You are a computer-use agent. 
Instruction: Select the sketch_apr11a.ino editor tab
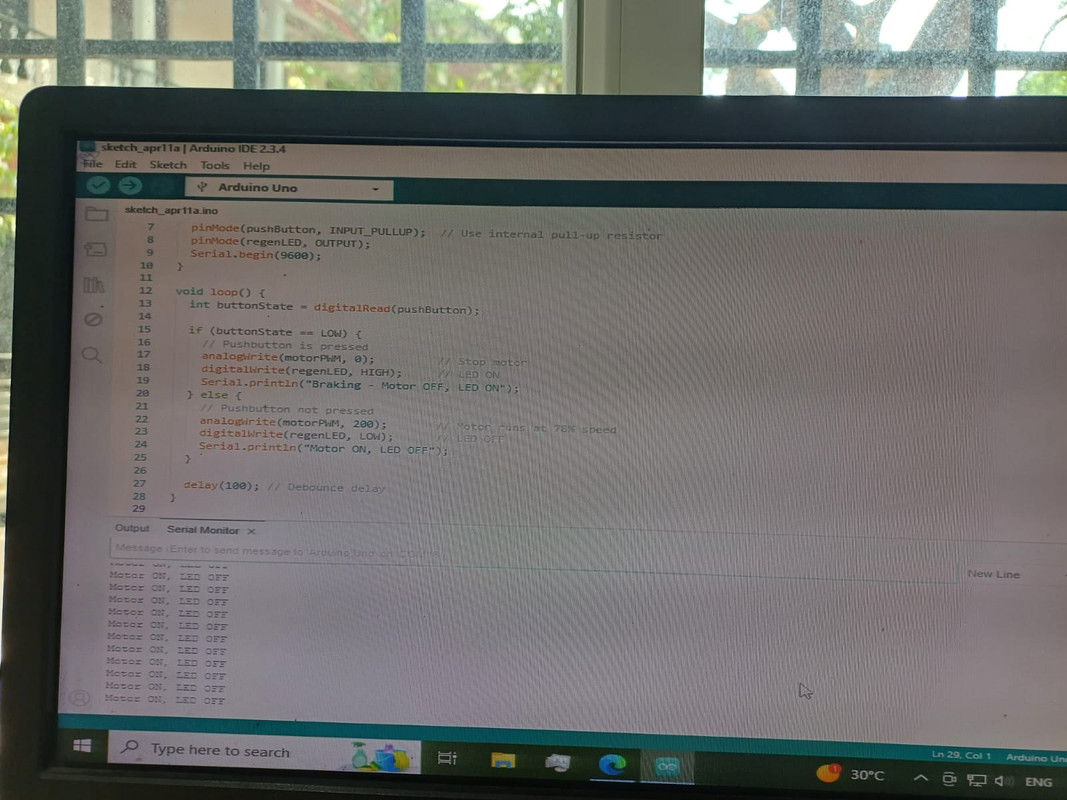tap(171, 210)
